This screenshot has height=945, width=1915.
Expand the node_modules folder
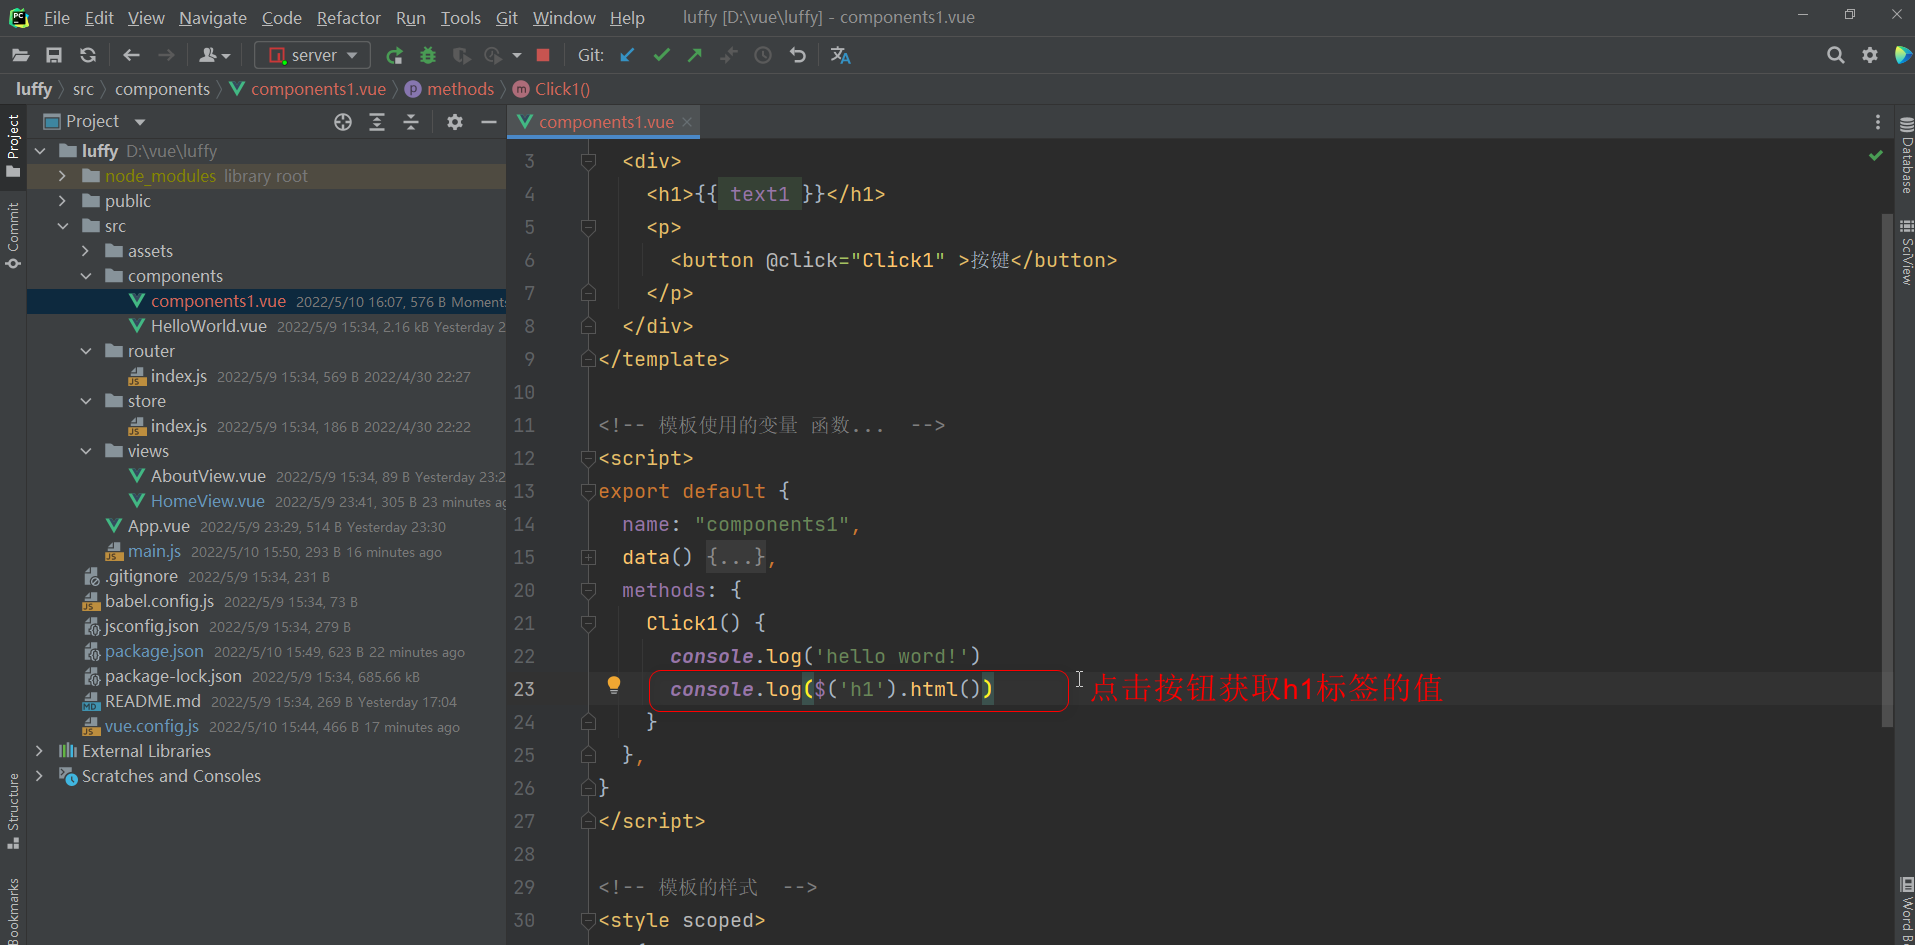click(62, 176)
